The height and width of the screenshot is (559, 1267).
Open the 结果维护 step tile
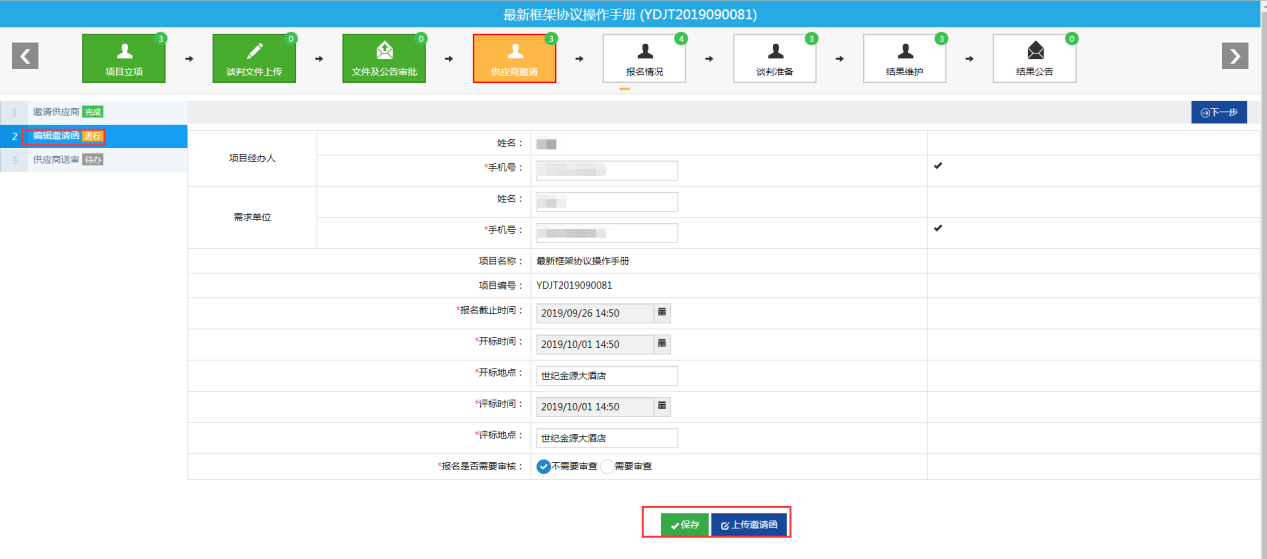[905, 59]
